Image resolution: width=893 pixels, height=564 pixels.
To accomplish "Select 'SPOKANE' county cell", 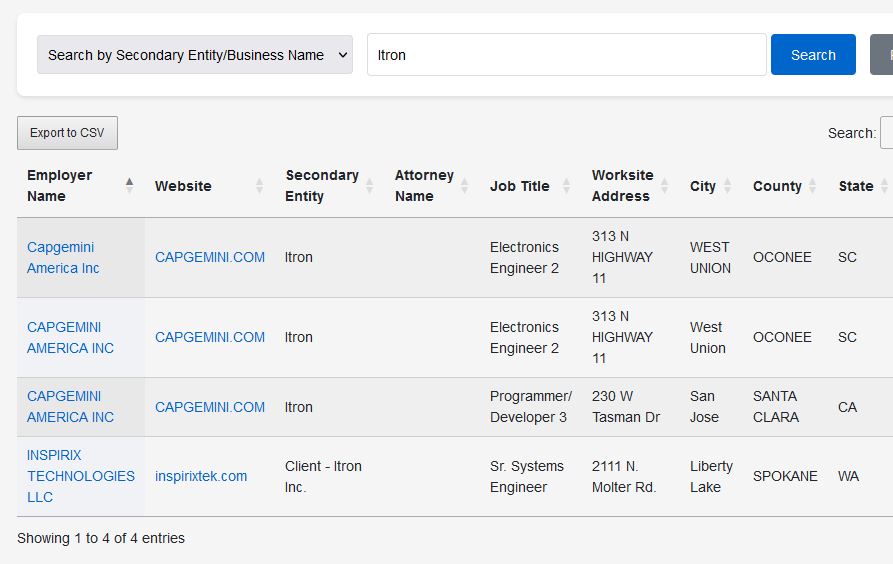I will tap(785, 476).
